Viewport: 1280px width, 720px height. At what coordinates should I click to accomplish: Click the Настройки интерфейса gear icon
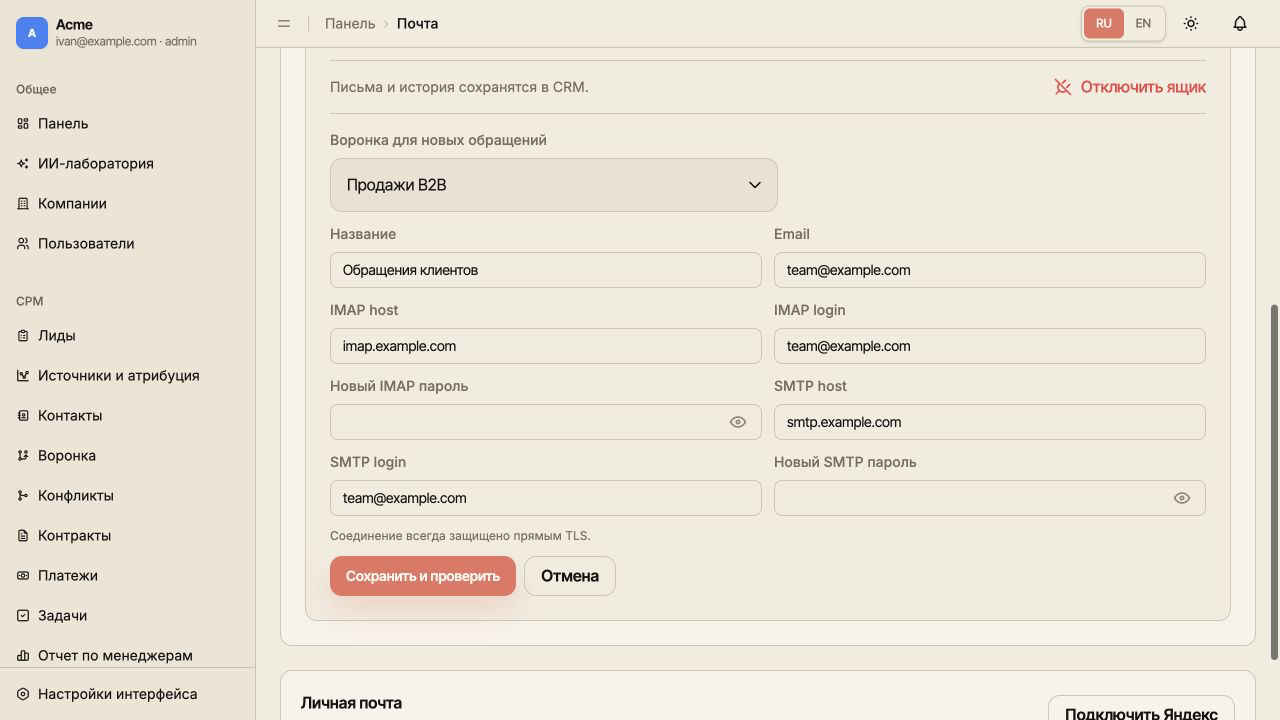coord(23,694)
